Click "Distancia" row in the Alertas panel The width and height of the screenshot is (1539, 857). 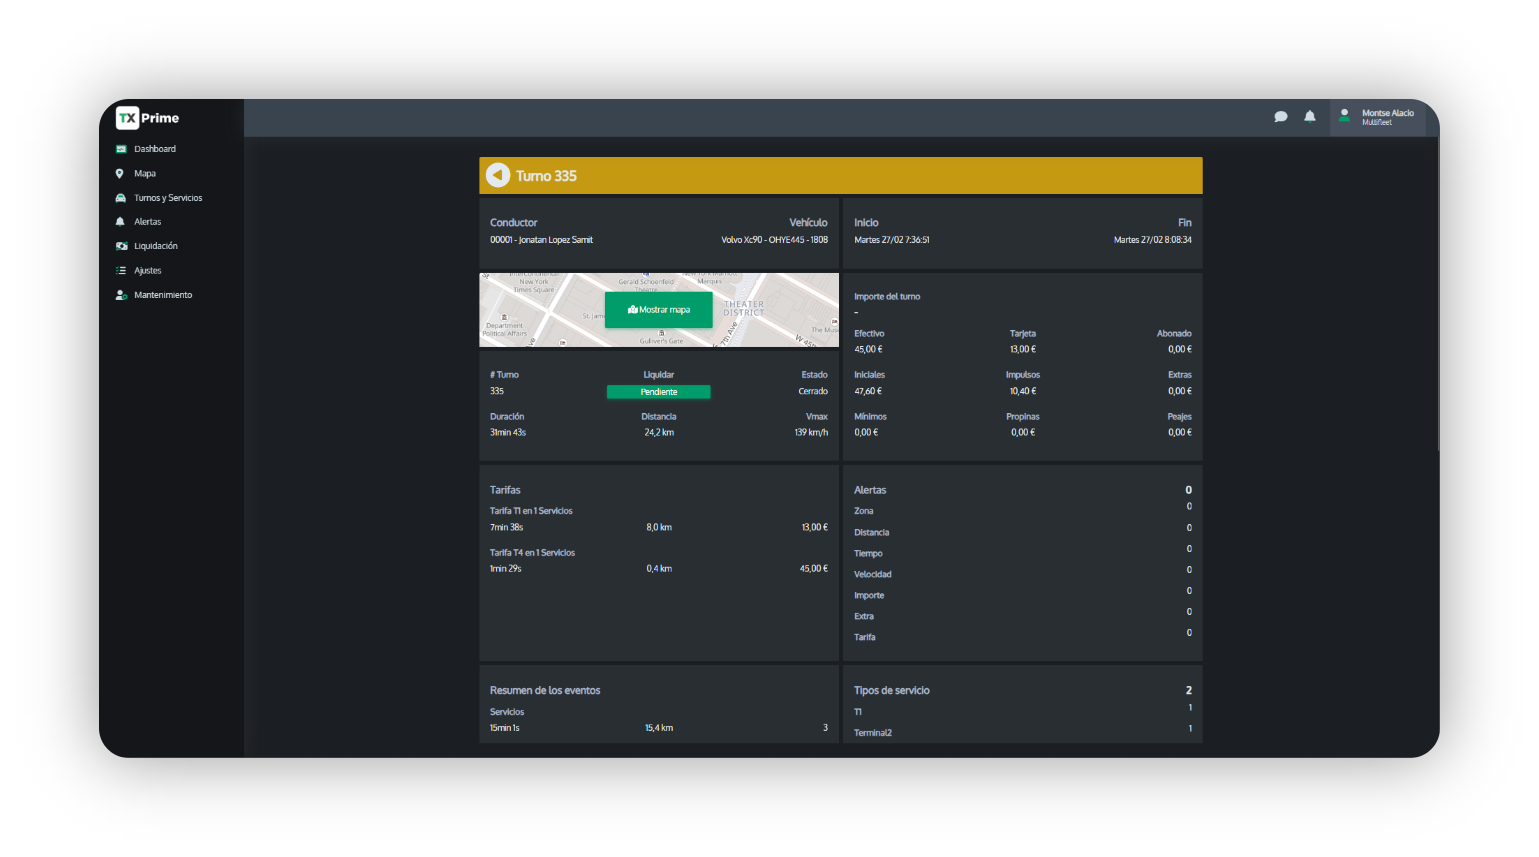pos(872,533)
